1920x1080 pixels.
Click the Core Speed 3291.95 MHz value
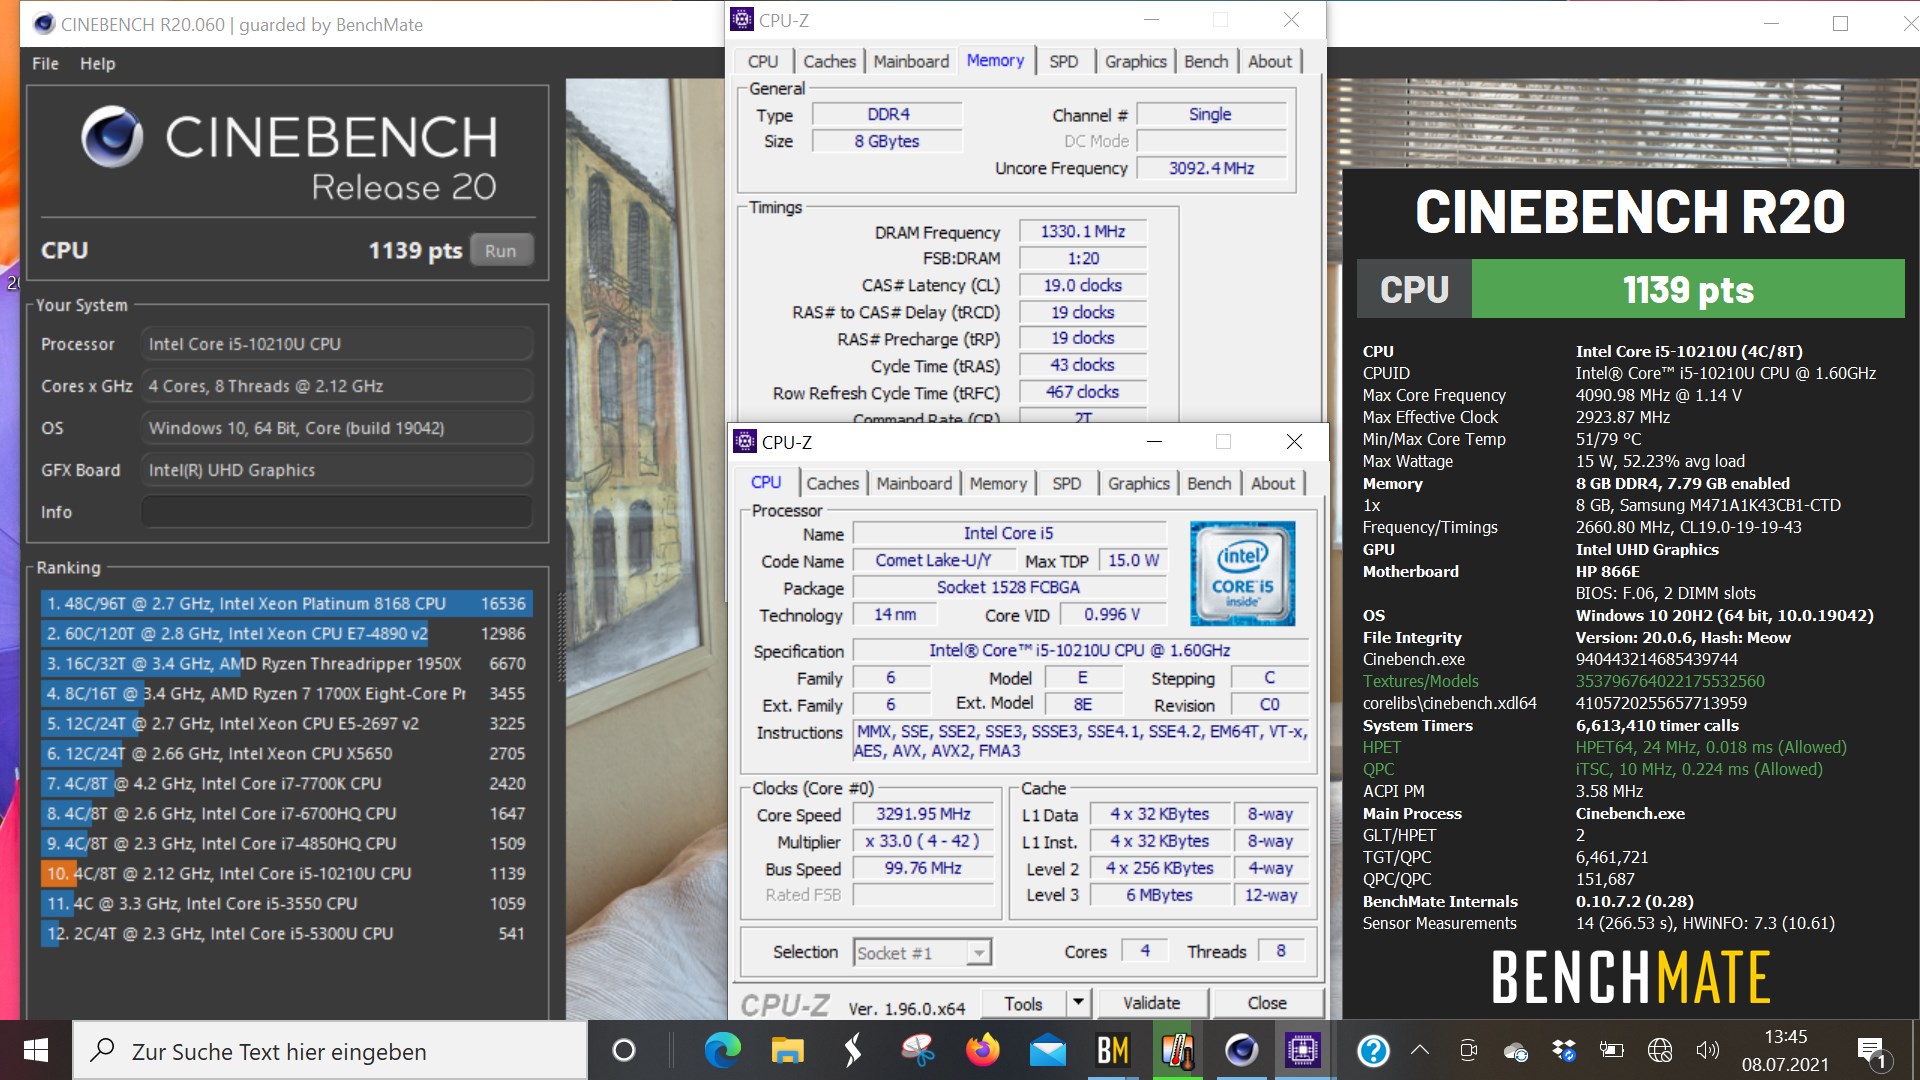coord(923,814)
